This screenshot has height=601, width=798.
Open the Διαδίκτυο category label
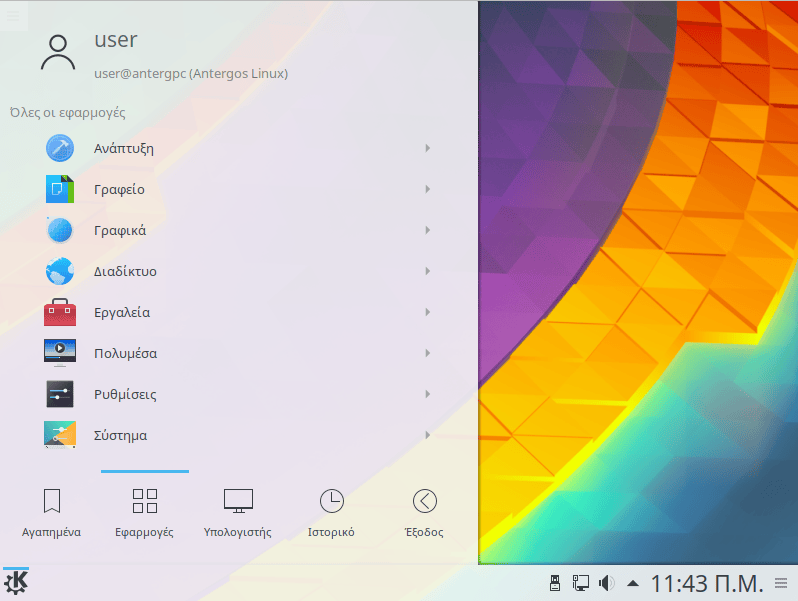click(x=125, y=271)
